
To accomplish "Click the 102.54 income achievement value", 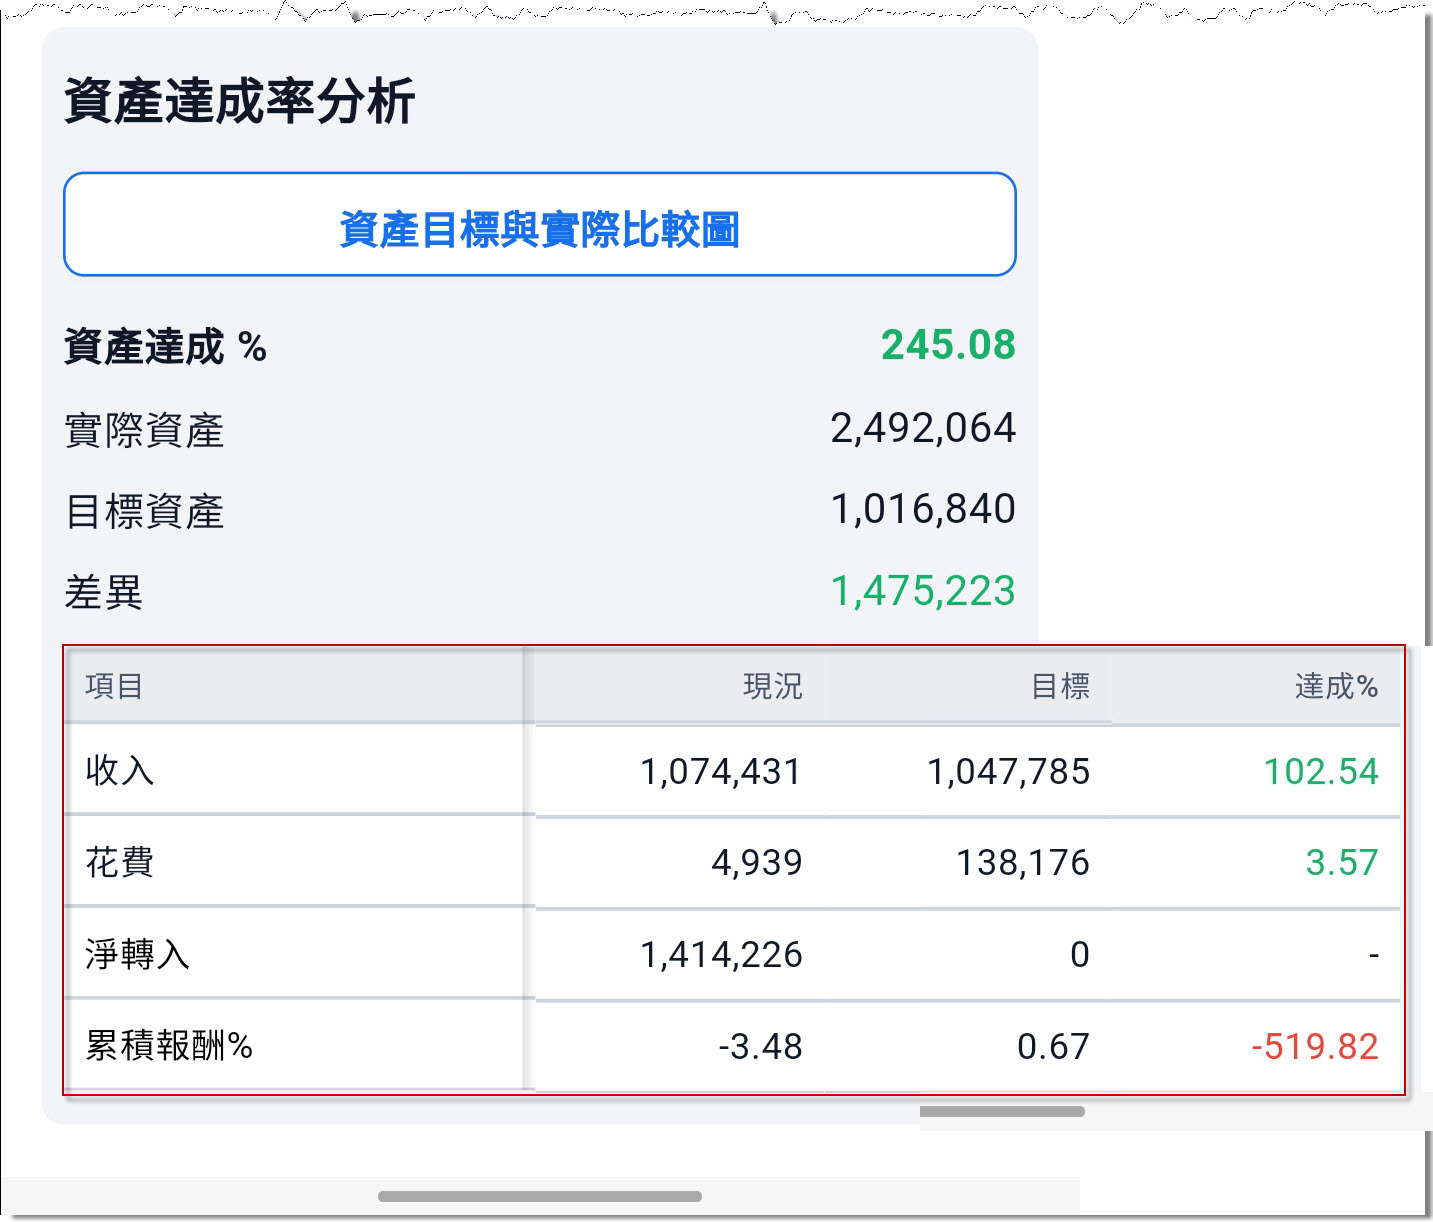I will 1321,771.
